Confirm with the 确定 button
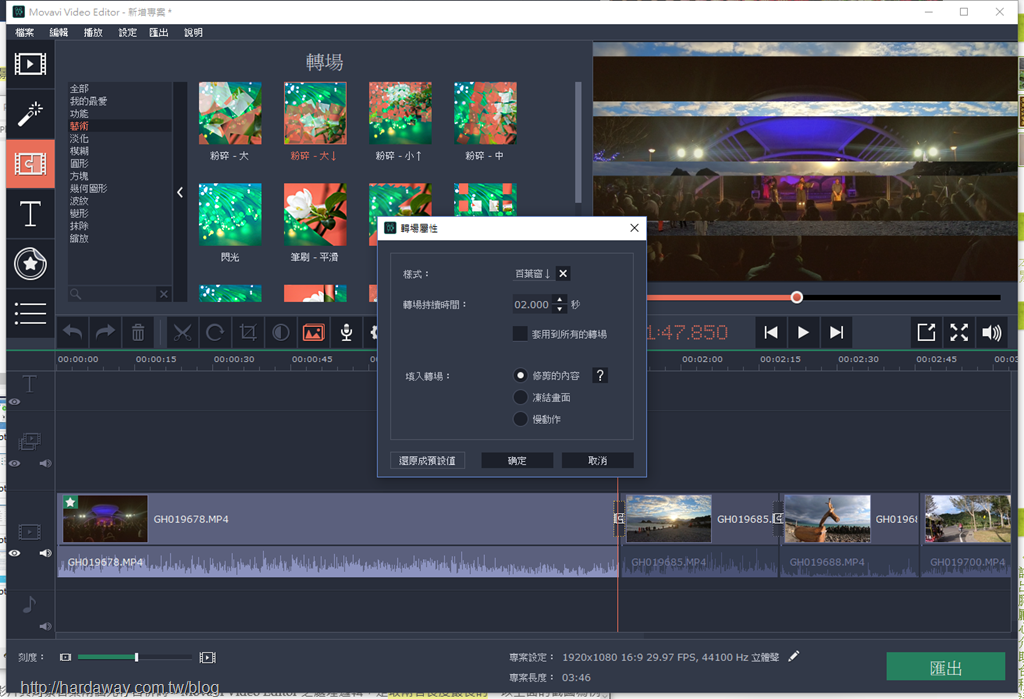Image resolution: width=1024 pixels, height=699 pixels. click(517, 461)
